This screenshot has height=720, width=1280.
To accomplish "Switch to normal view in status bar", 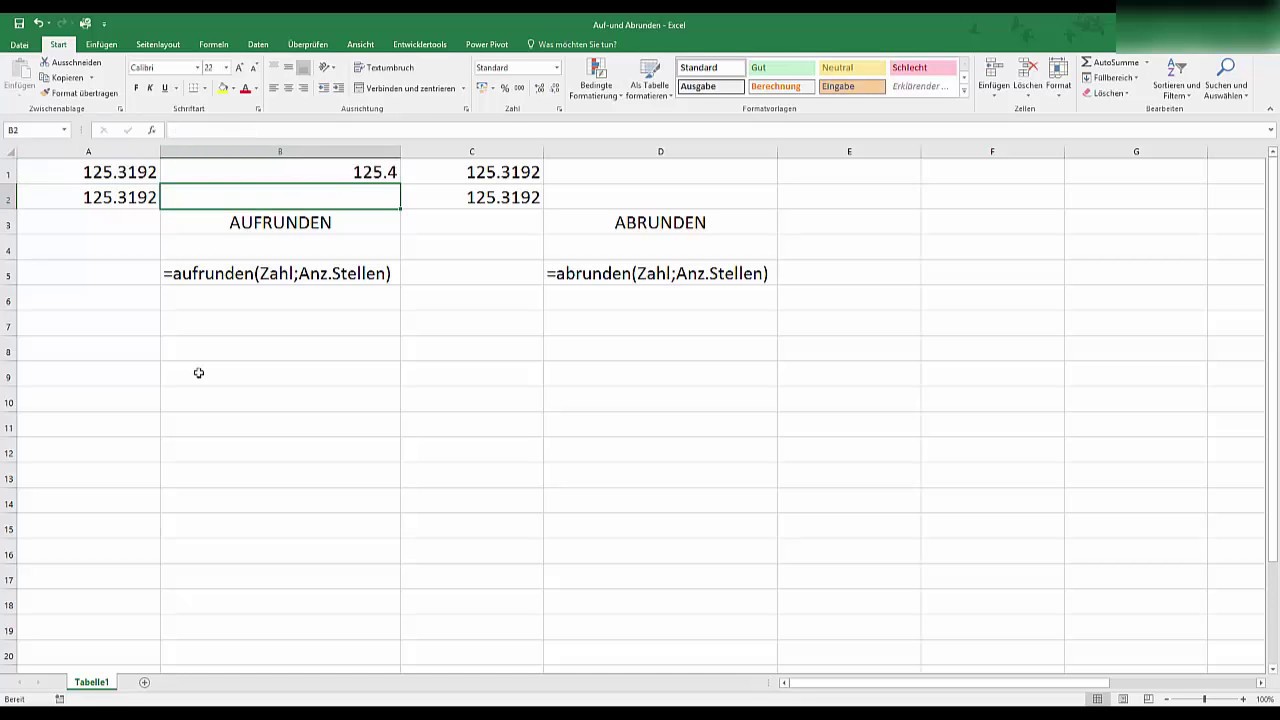I will coord(1098,699).
